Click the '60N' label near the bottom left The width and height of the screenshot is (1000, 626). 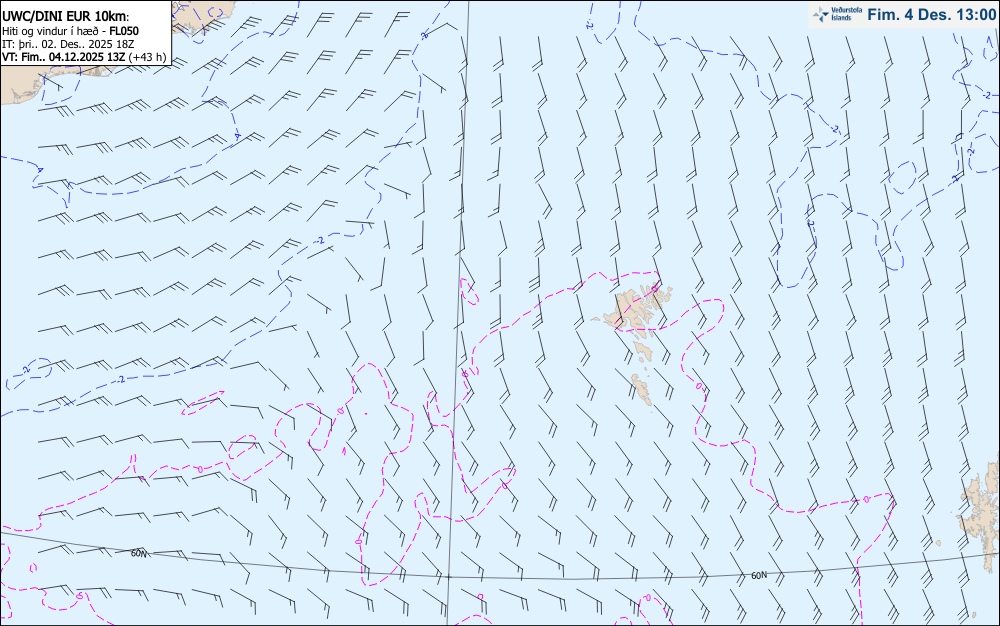click(x=138, y=553)
